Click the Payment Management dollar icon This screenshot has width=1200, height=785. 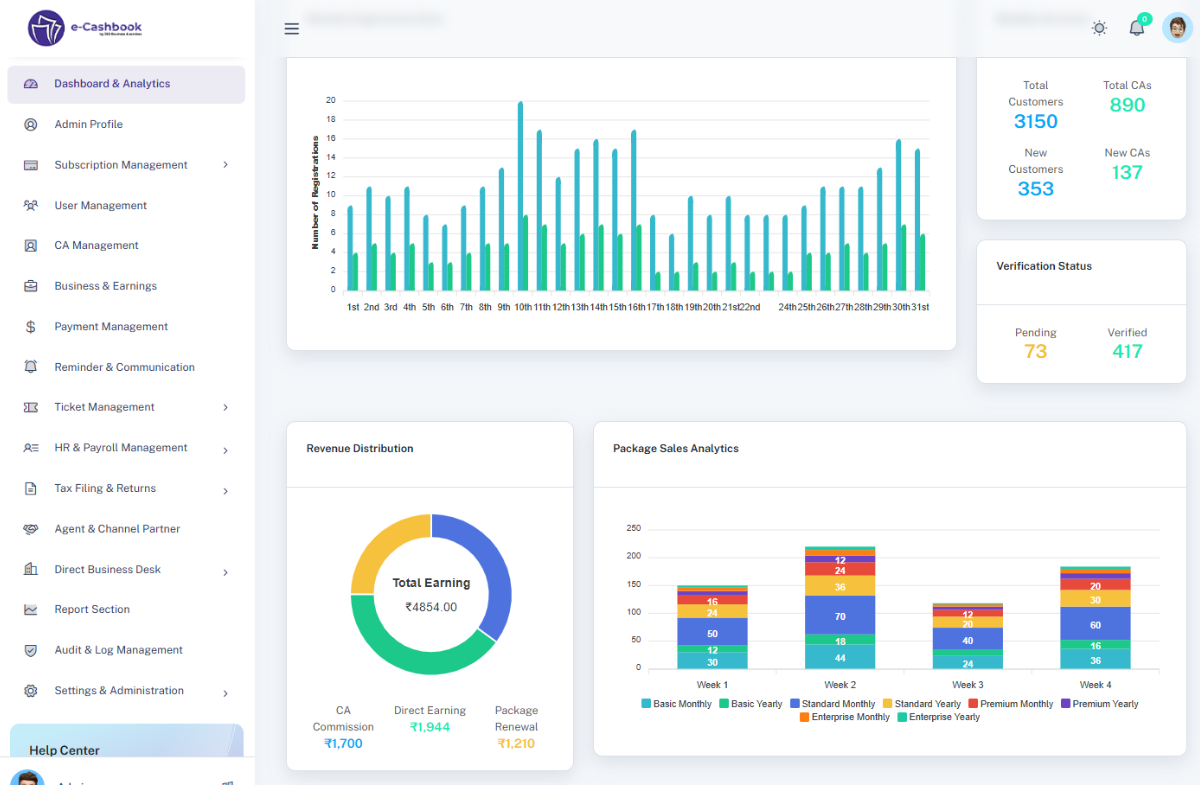click(31, 327)
